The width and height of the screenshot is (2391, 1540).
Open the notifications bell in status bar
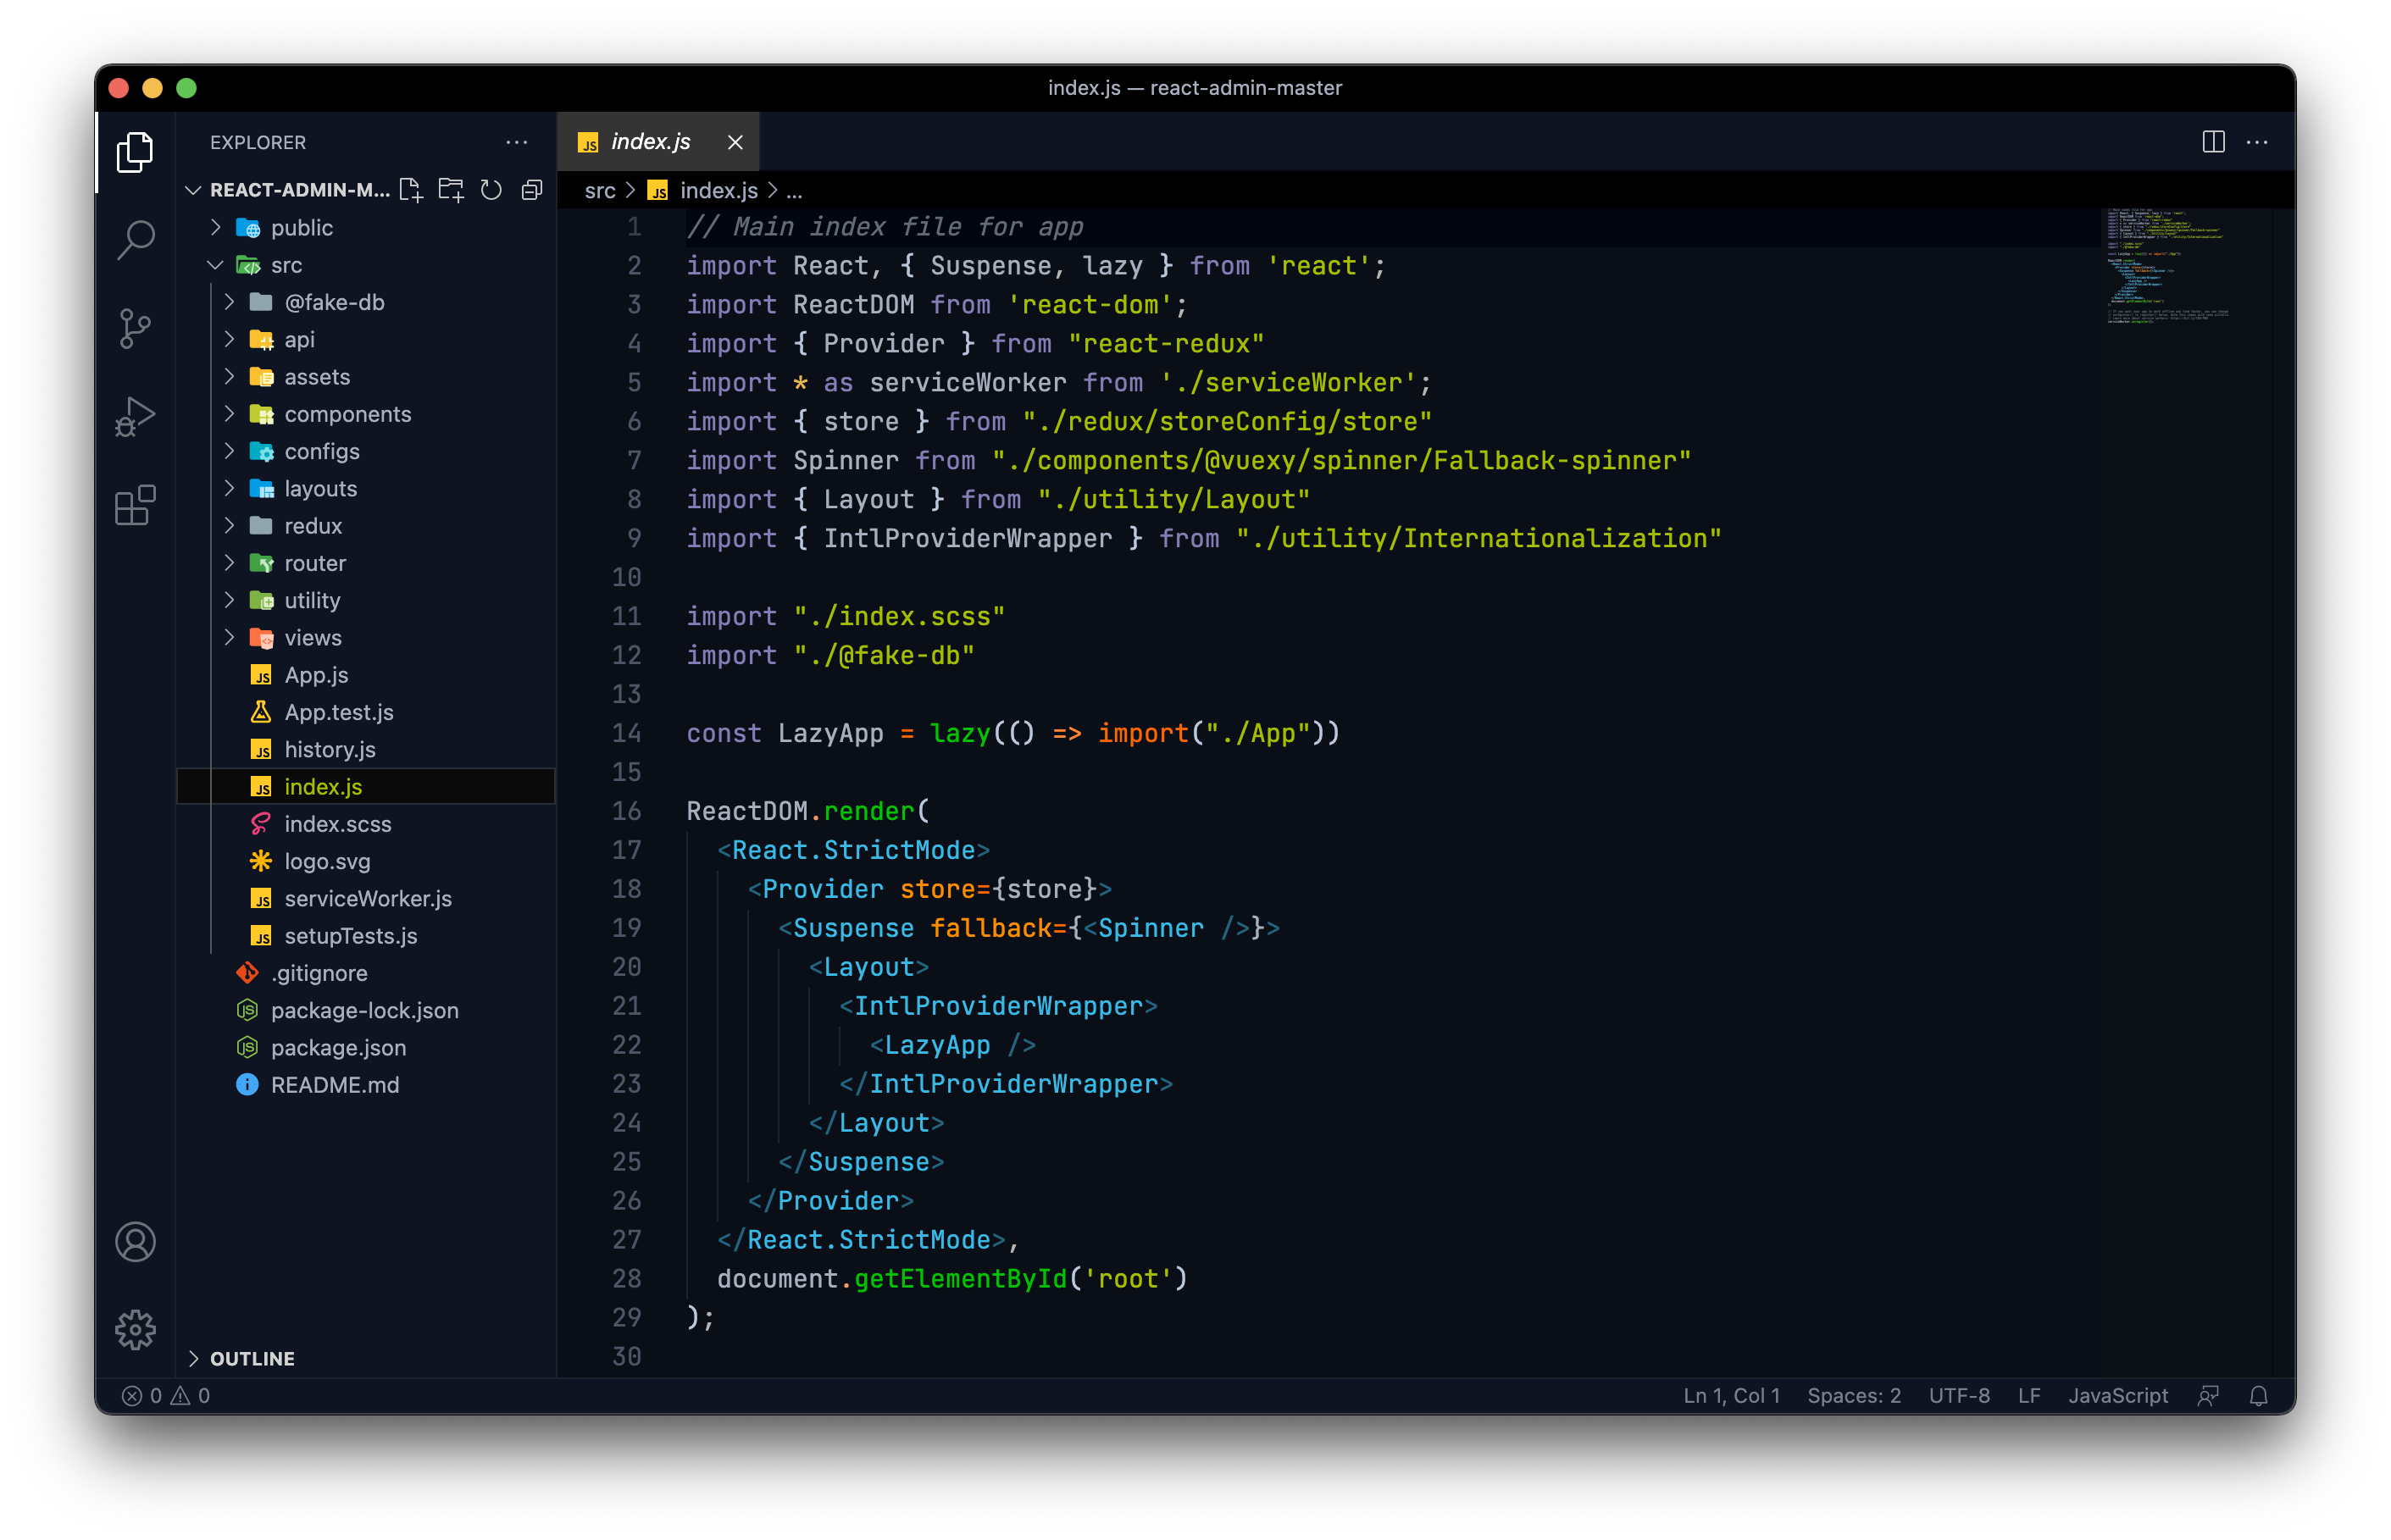tap(2258, 1396)
